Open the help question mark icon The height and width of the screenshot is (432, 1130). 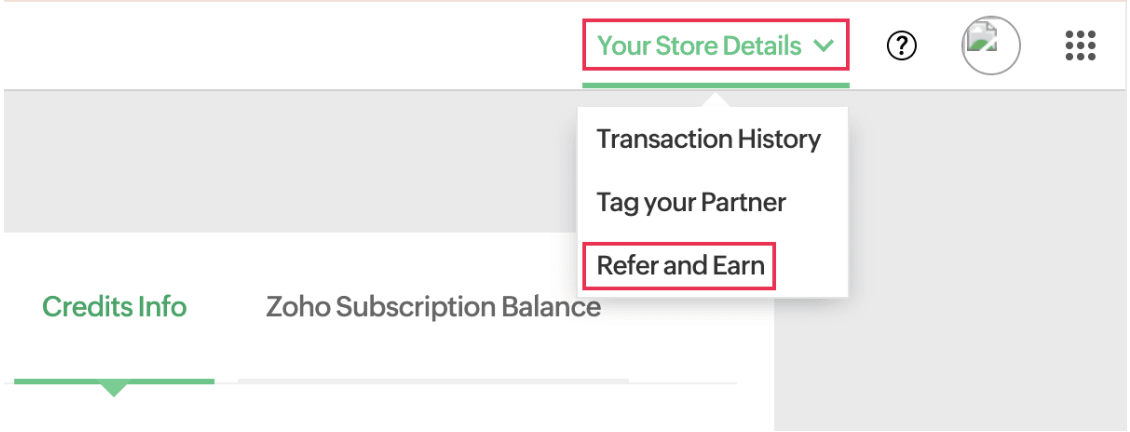point(902,46)
